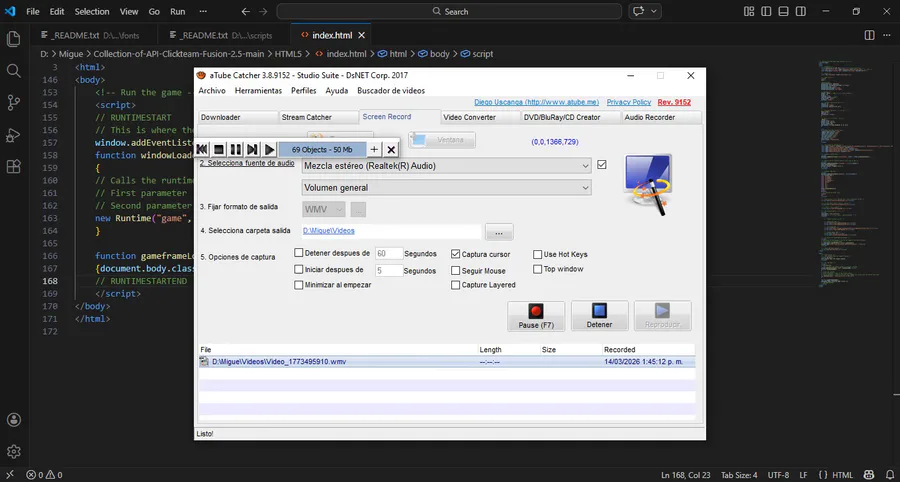Screen dimensions: 900x482
Task: Open the VS Code menu overflow ellipsis
Action: 203,11
